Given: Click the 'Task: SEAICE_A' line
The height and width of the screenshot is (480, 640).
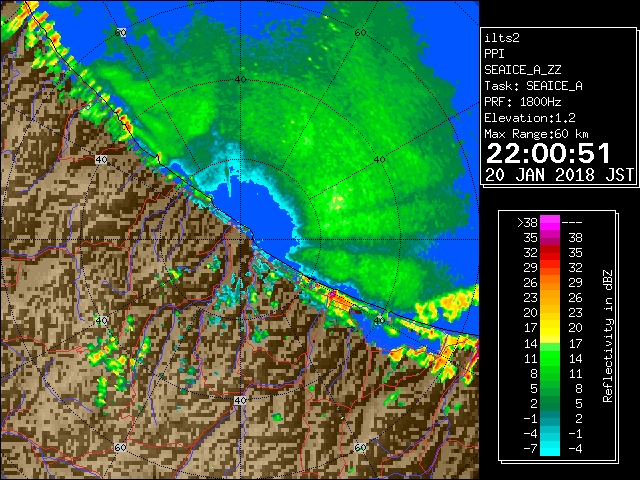Looking at the screenshot, I should (x=533, y=86).
